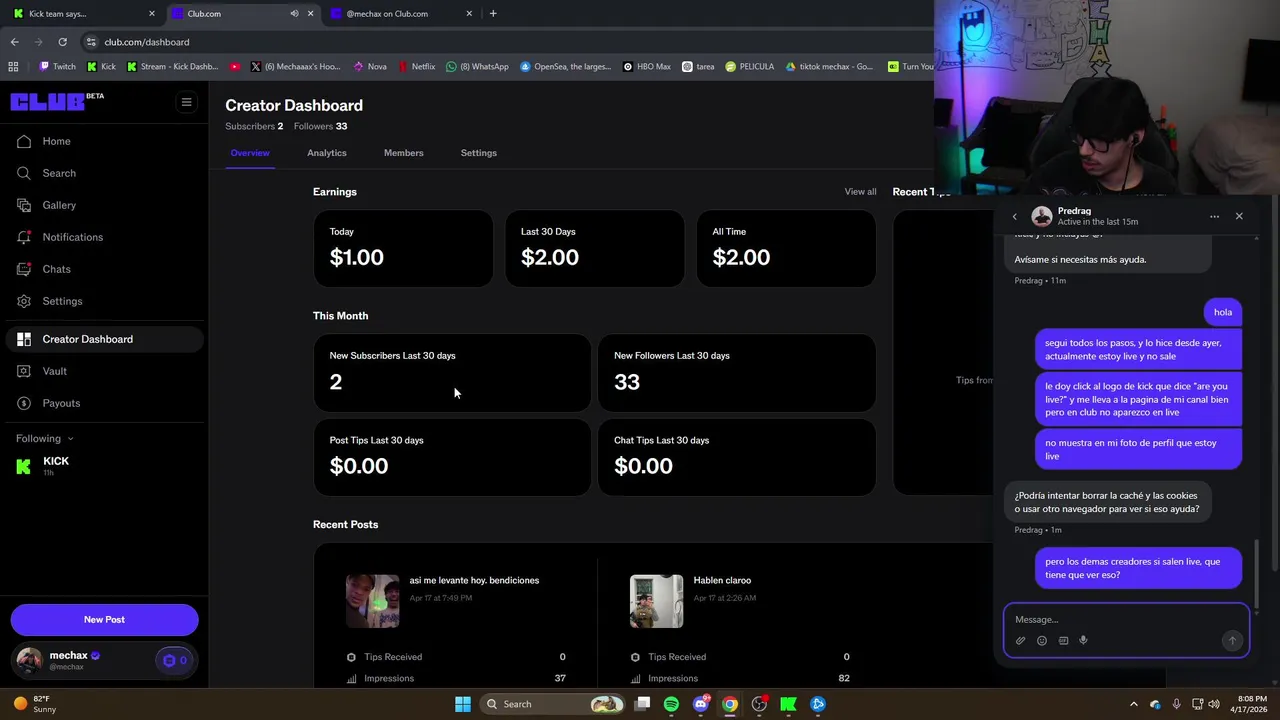Switch to the Analytics tab

tap(327, 153)
